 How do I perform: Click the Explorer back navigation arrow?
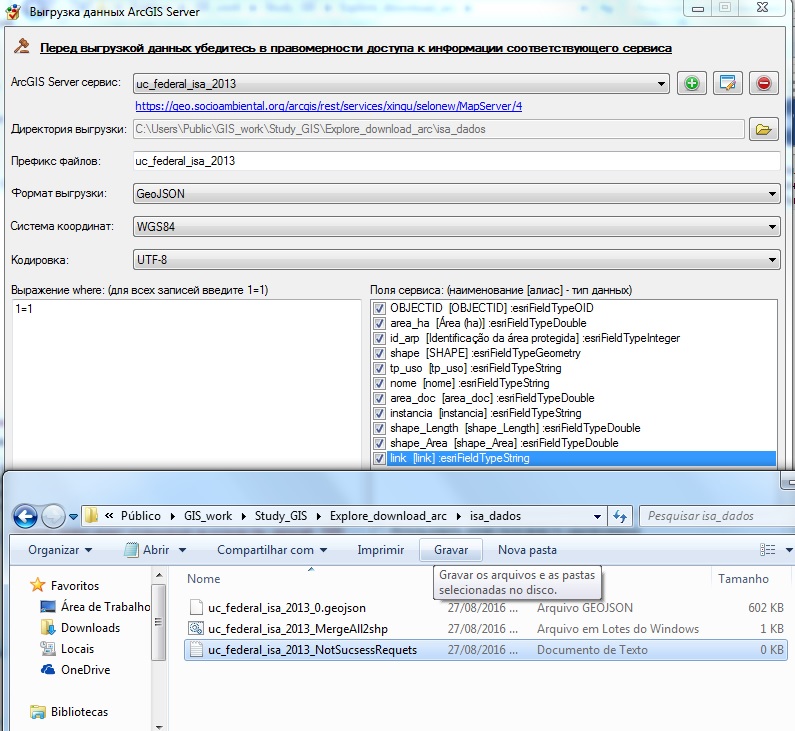[x=25, y=516]
